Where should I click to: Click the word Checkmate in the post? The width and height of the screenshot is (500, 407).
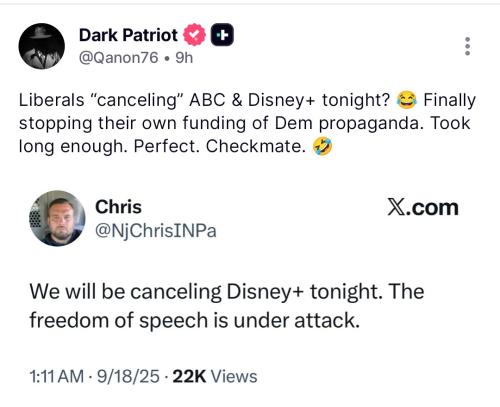tap(255, 146)
